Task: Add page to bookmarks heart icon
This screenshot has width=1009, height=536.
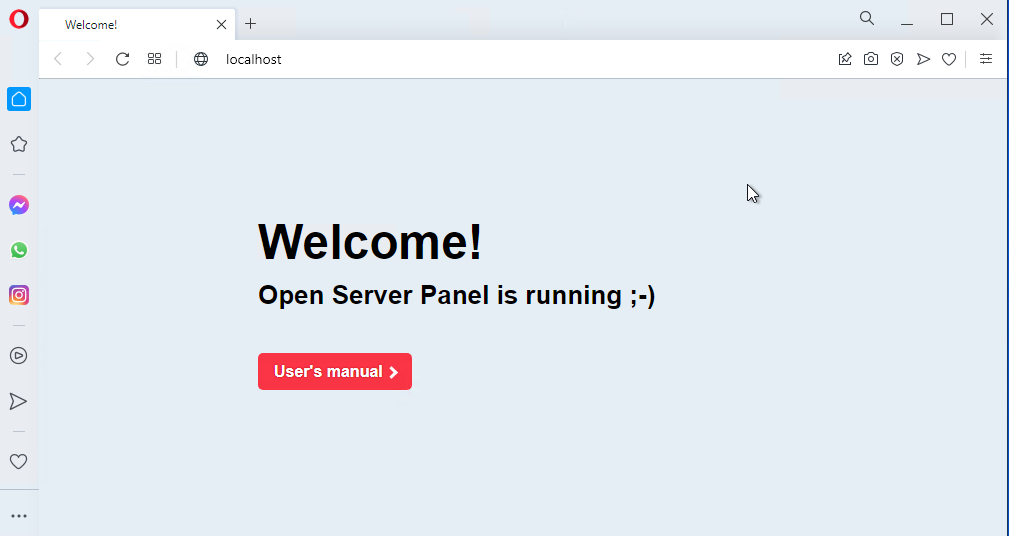Action: tap(949, 59)
